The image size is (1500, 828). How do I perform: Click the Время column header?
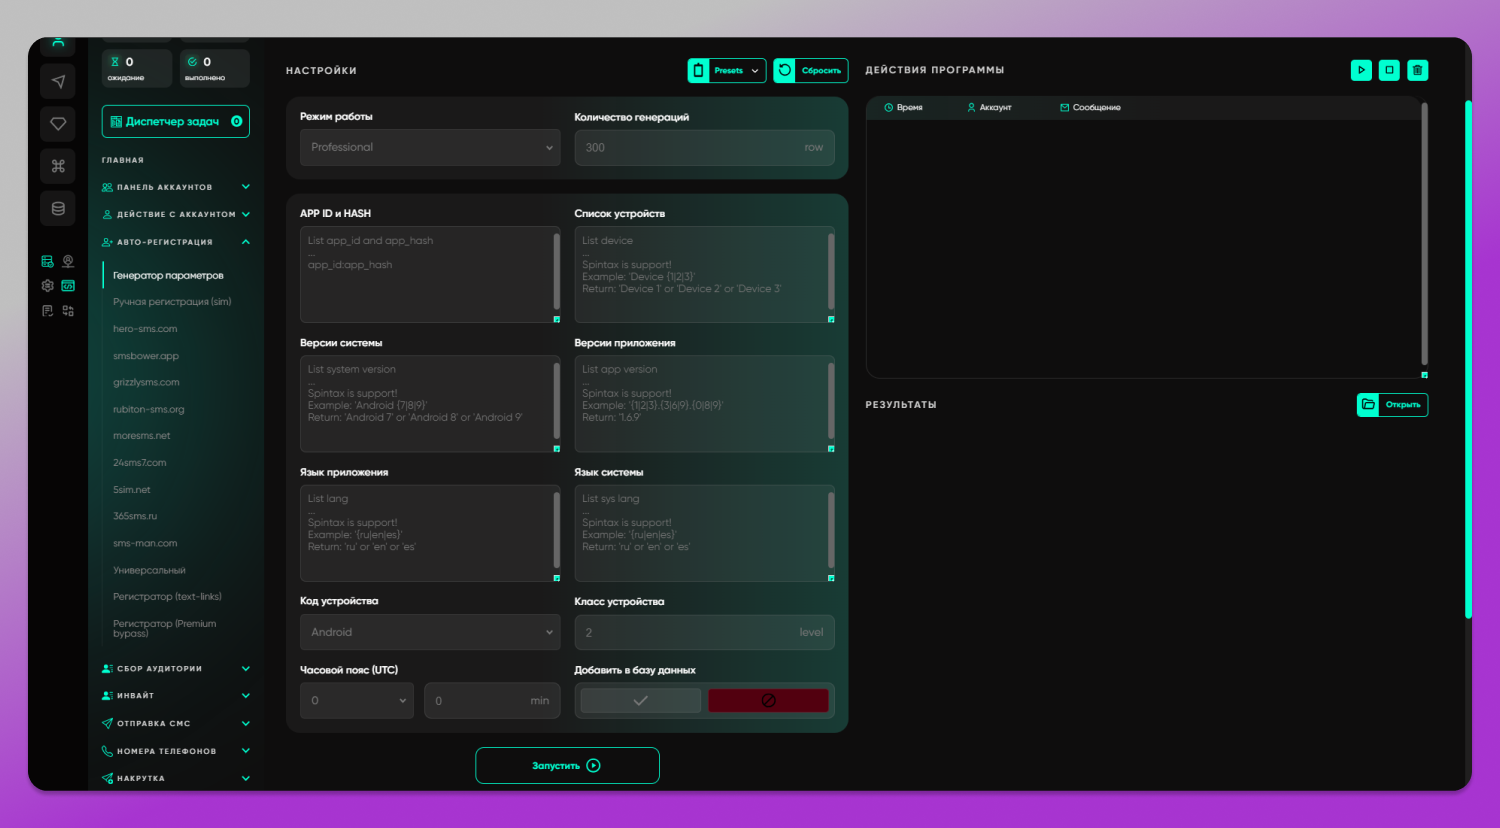pos(903,107)
